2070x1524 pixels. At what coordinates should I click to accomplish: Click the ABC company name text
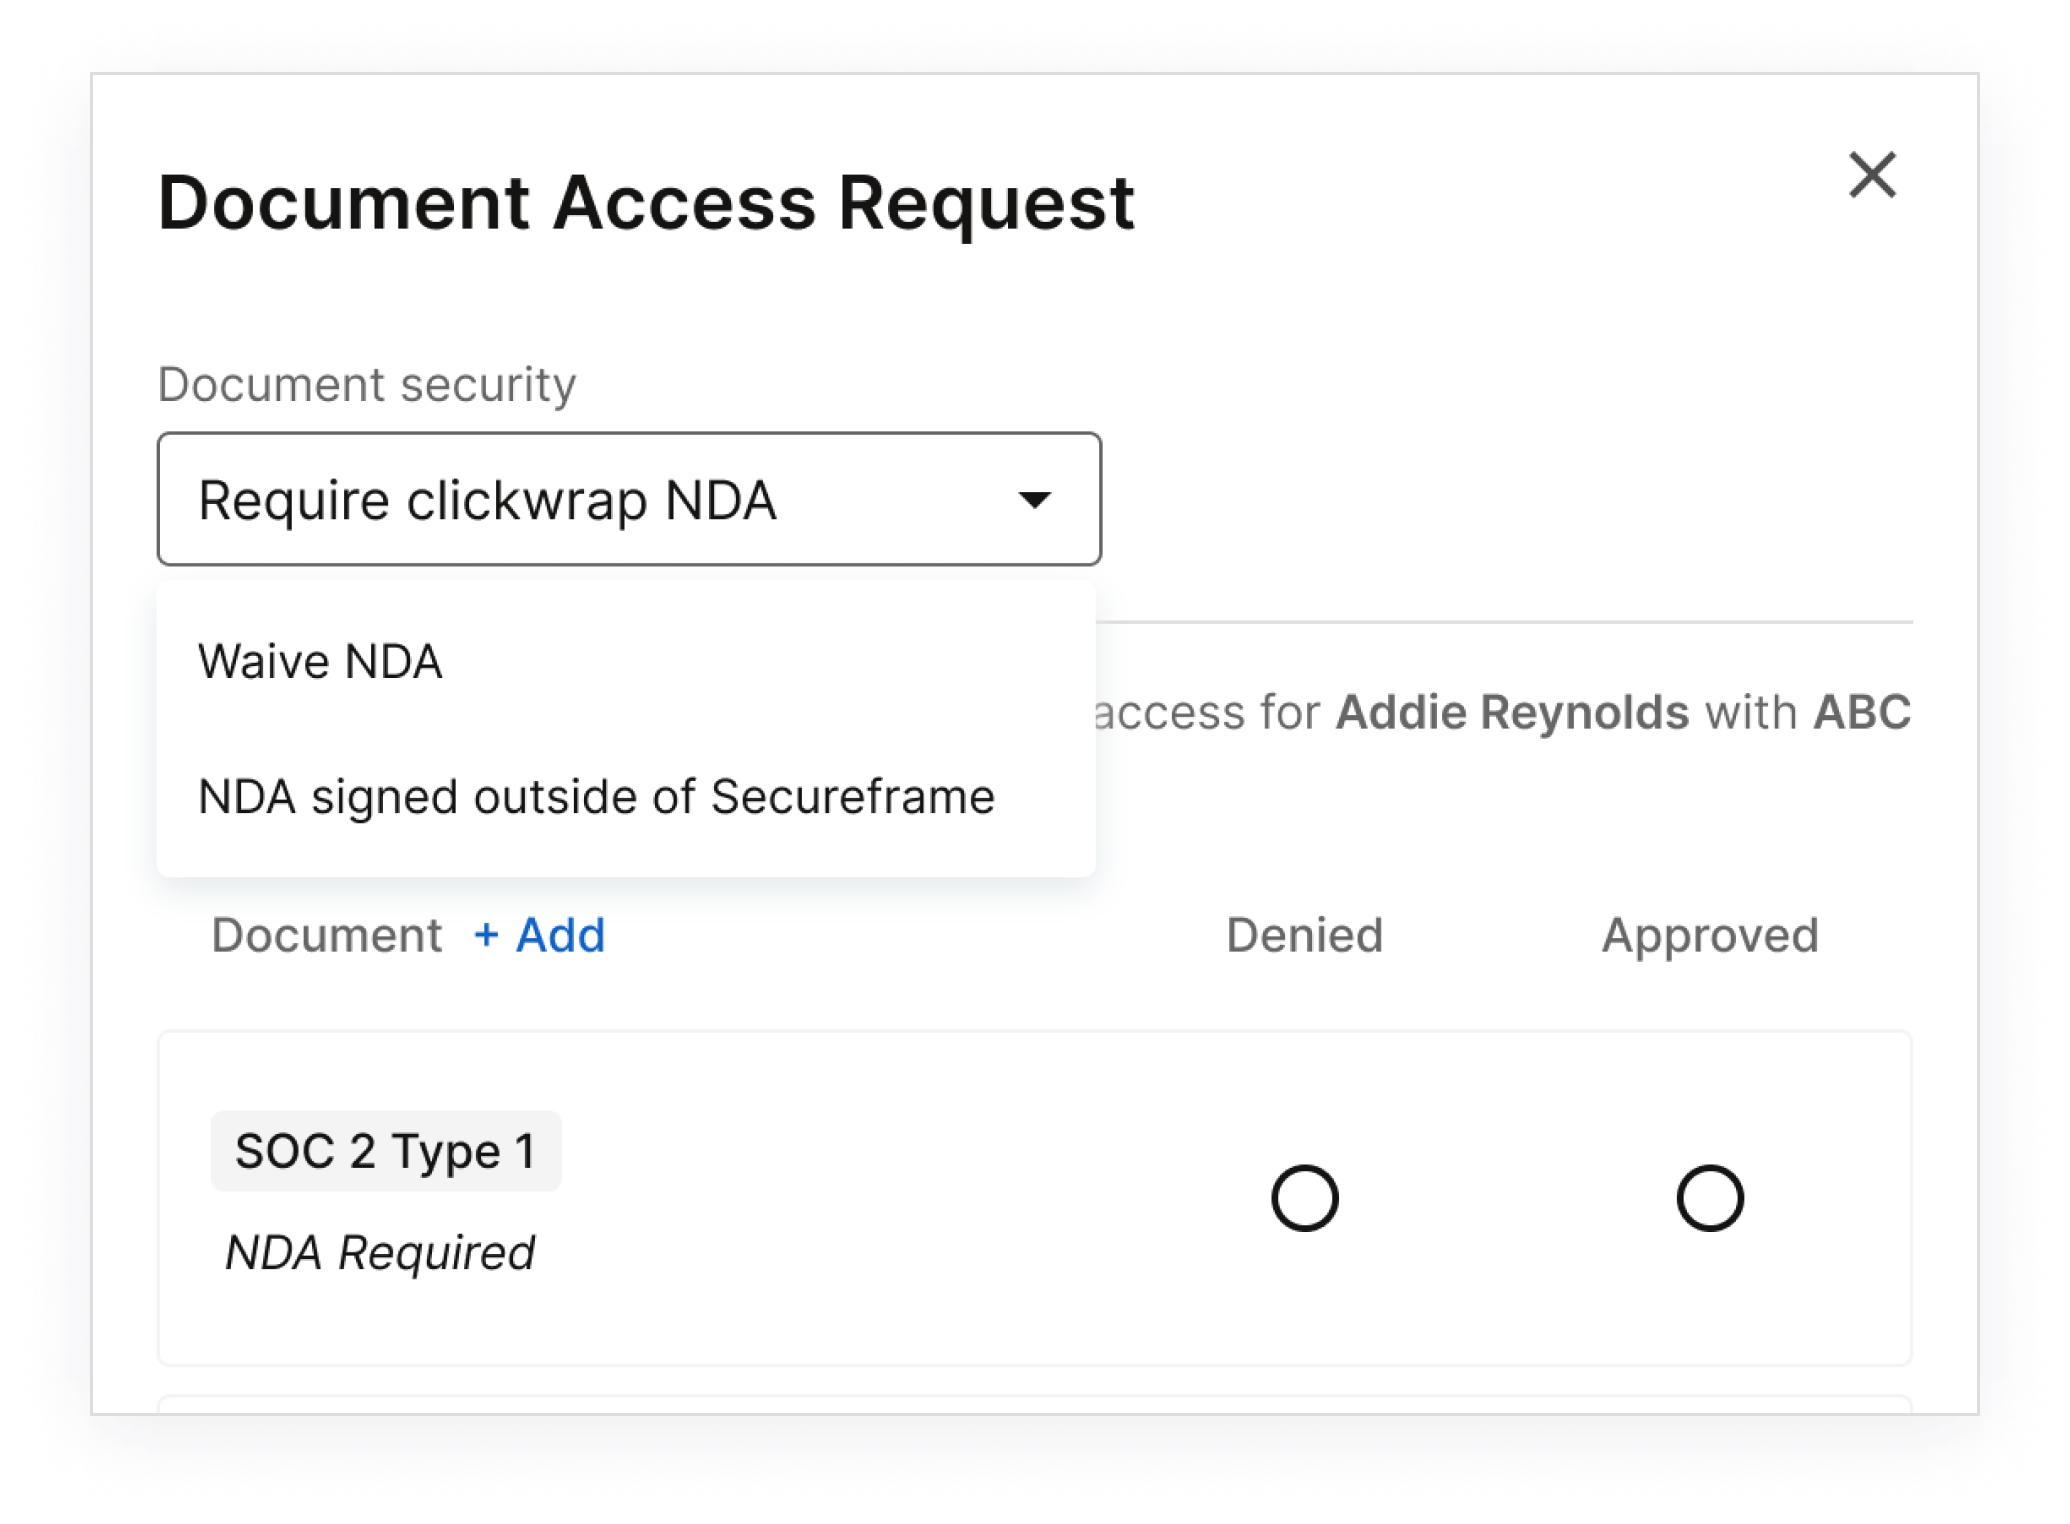click(x=1861, y=713)
